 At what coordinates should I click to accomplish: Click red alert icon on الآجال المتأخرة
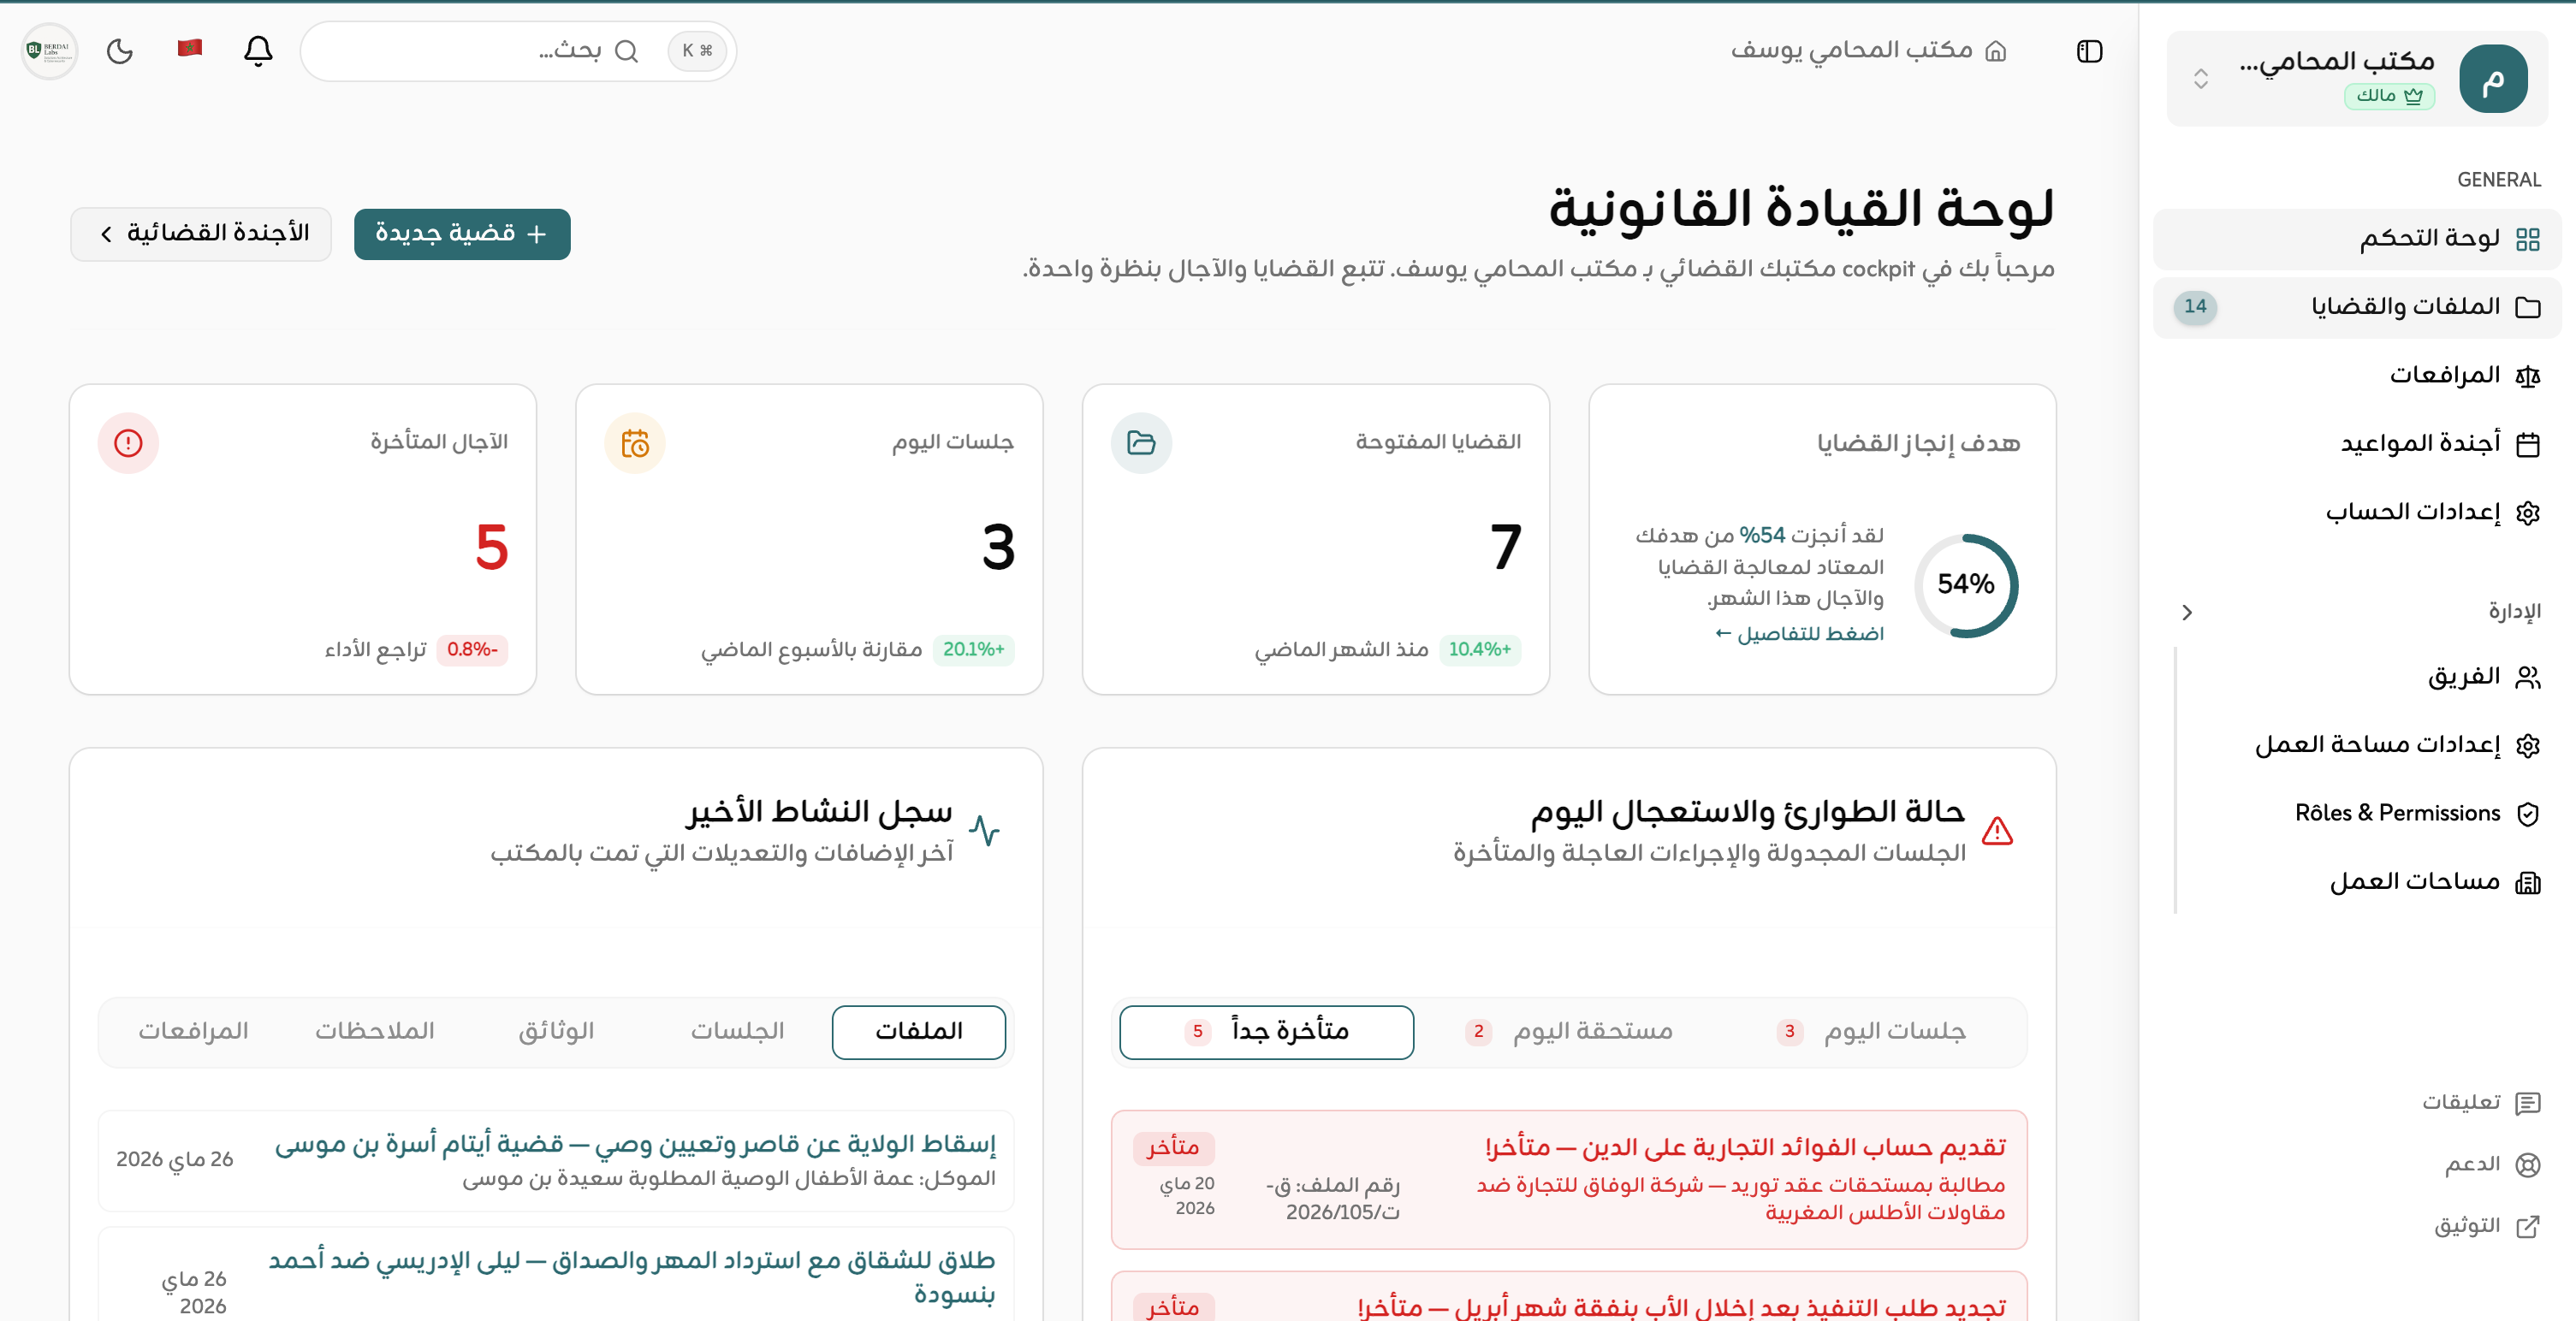[x=128, y=443]
